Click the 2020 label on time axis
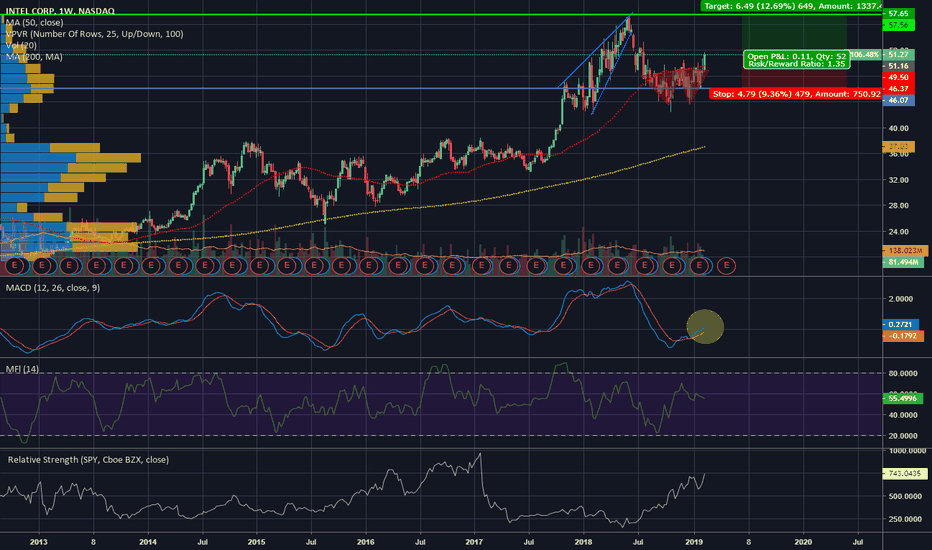The height and width of the screenshot is (550, 932). 803,542
